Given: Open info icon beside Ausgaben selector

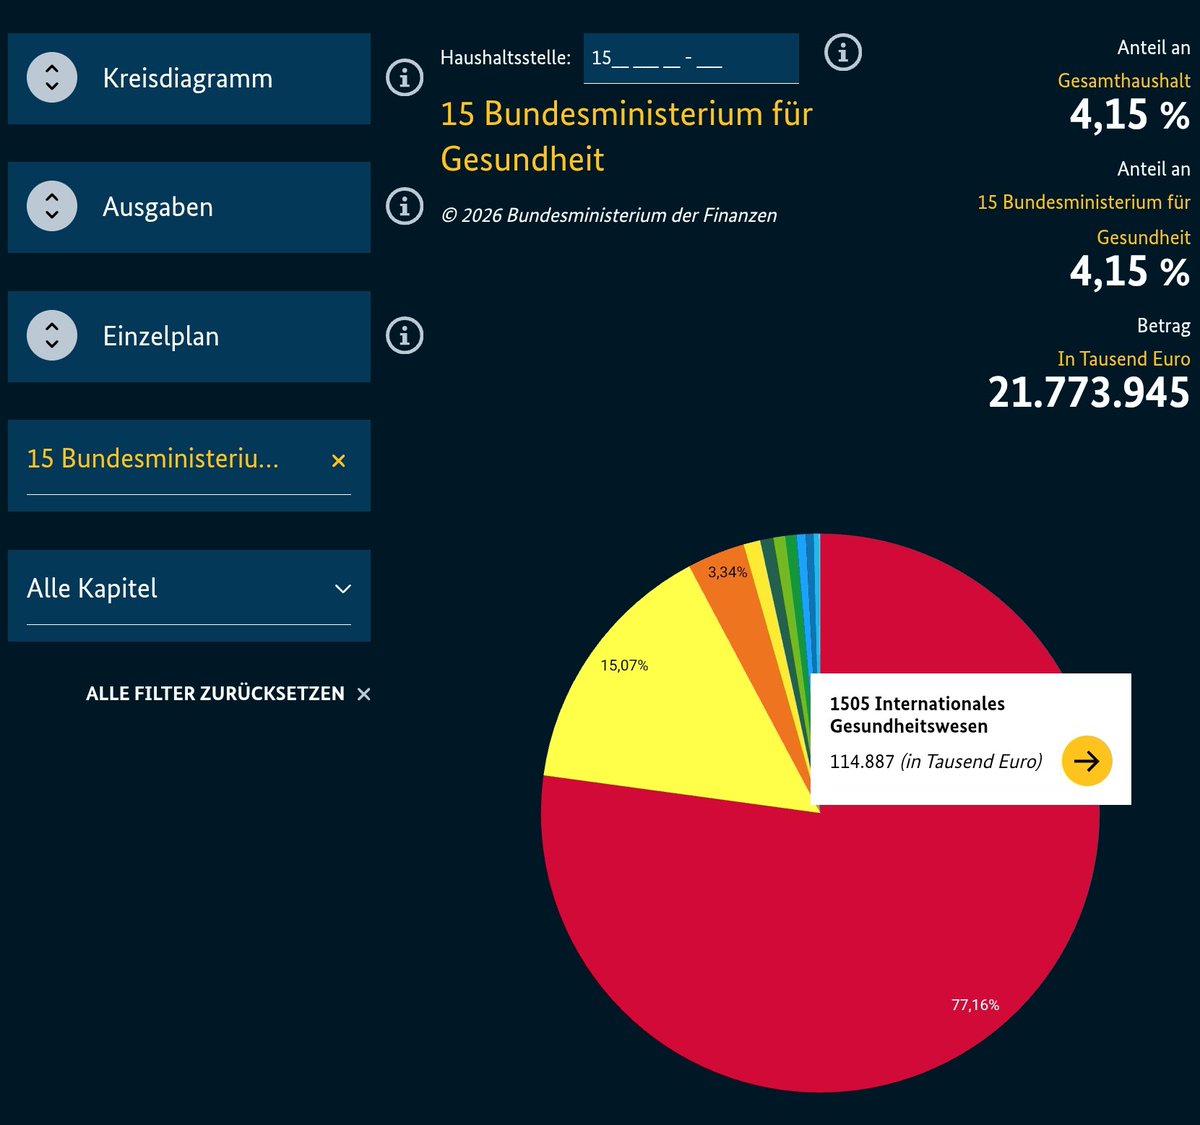Looking at the screenshot, I should point(405,206).
